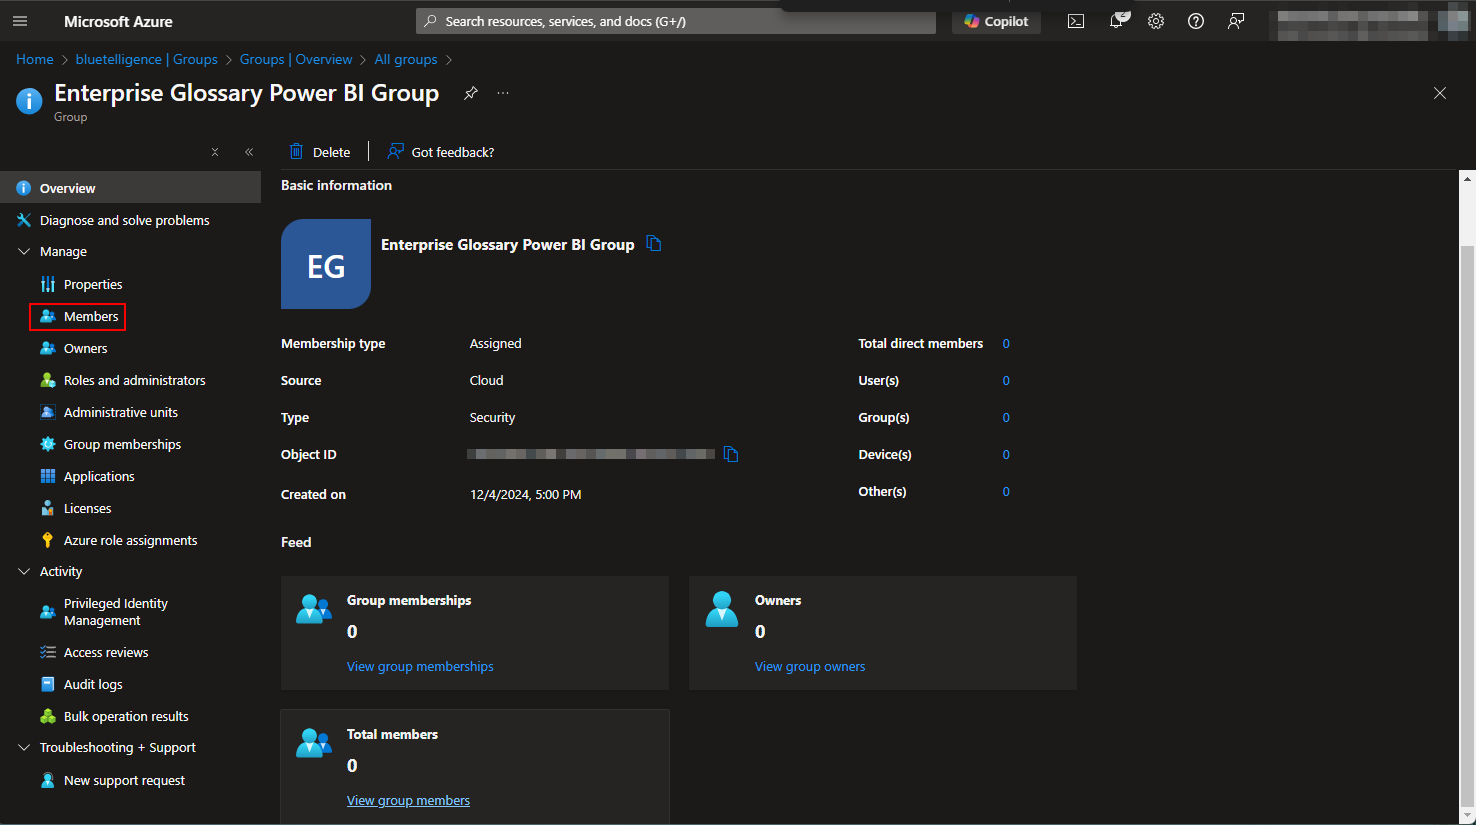Select Audit logs in the sidebar

pyautogui.click(x=93, y=685)
